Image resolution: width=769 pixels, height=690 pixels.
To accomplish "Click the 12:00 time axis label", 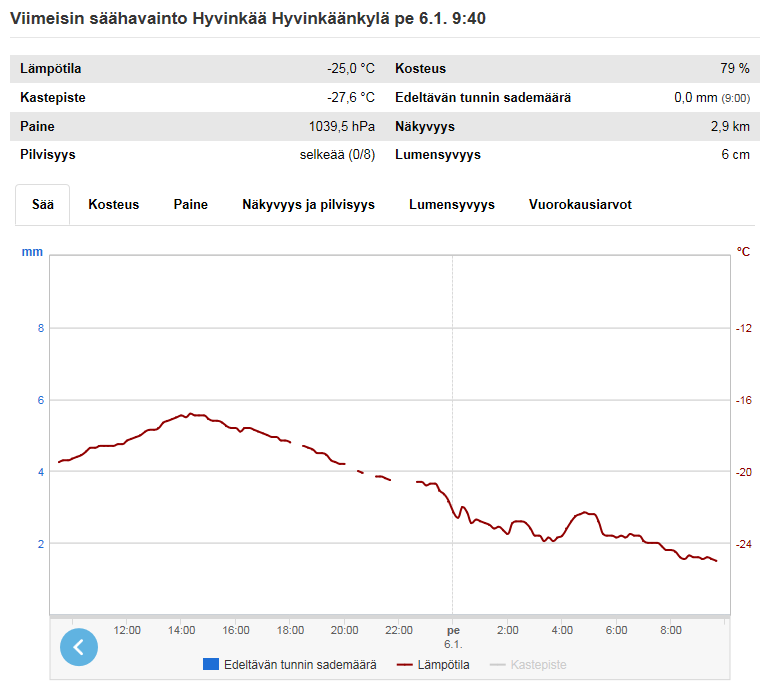I will point(127,630).
